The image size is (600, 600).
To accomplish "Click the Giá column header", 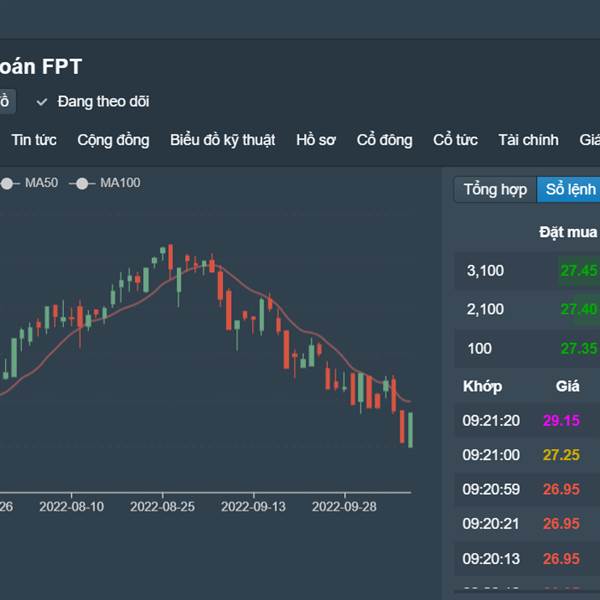I will tap(567, 386).
